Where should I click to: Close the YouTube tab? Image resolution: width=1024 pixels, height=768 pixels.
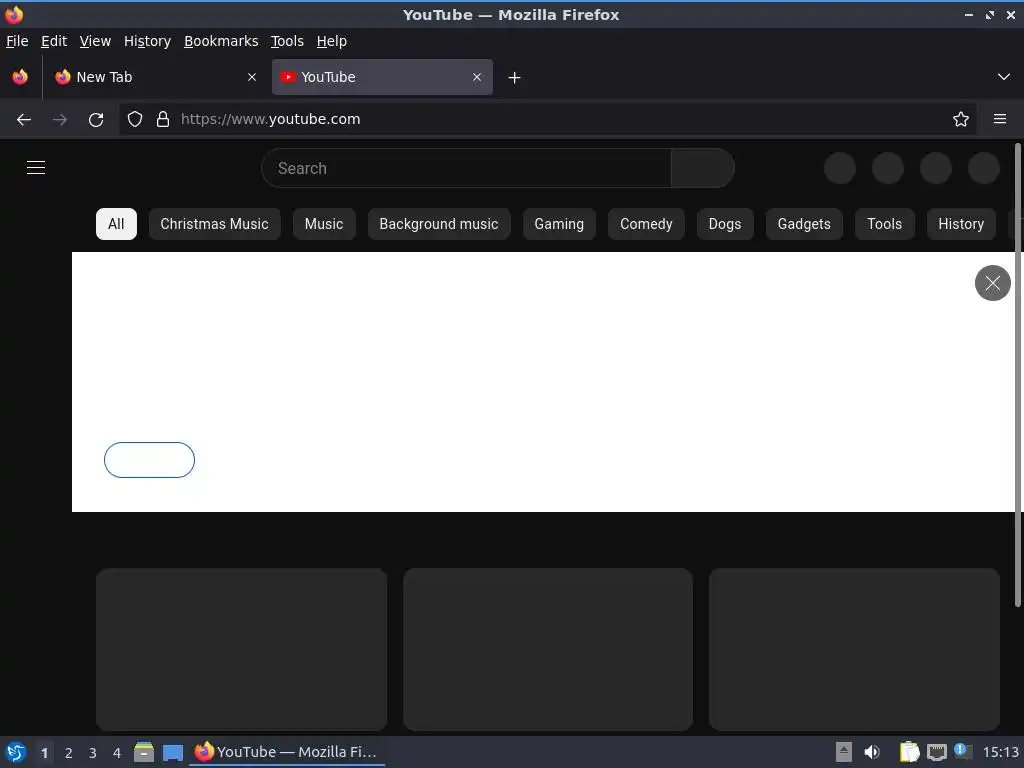tap(477, 77)
